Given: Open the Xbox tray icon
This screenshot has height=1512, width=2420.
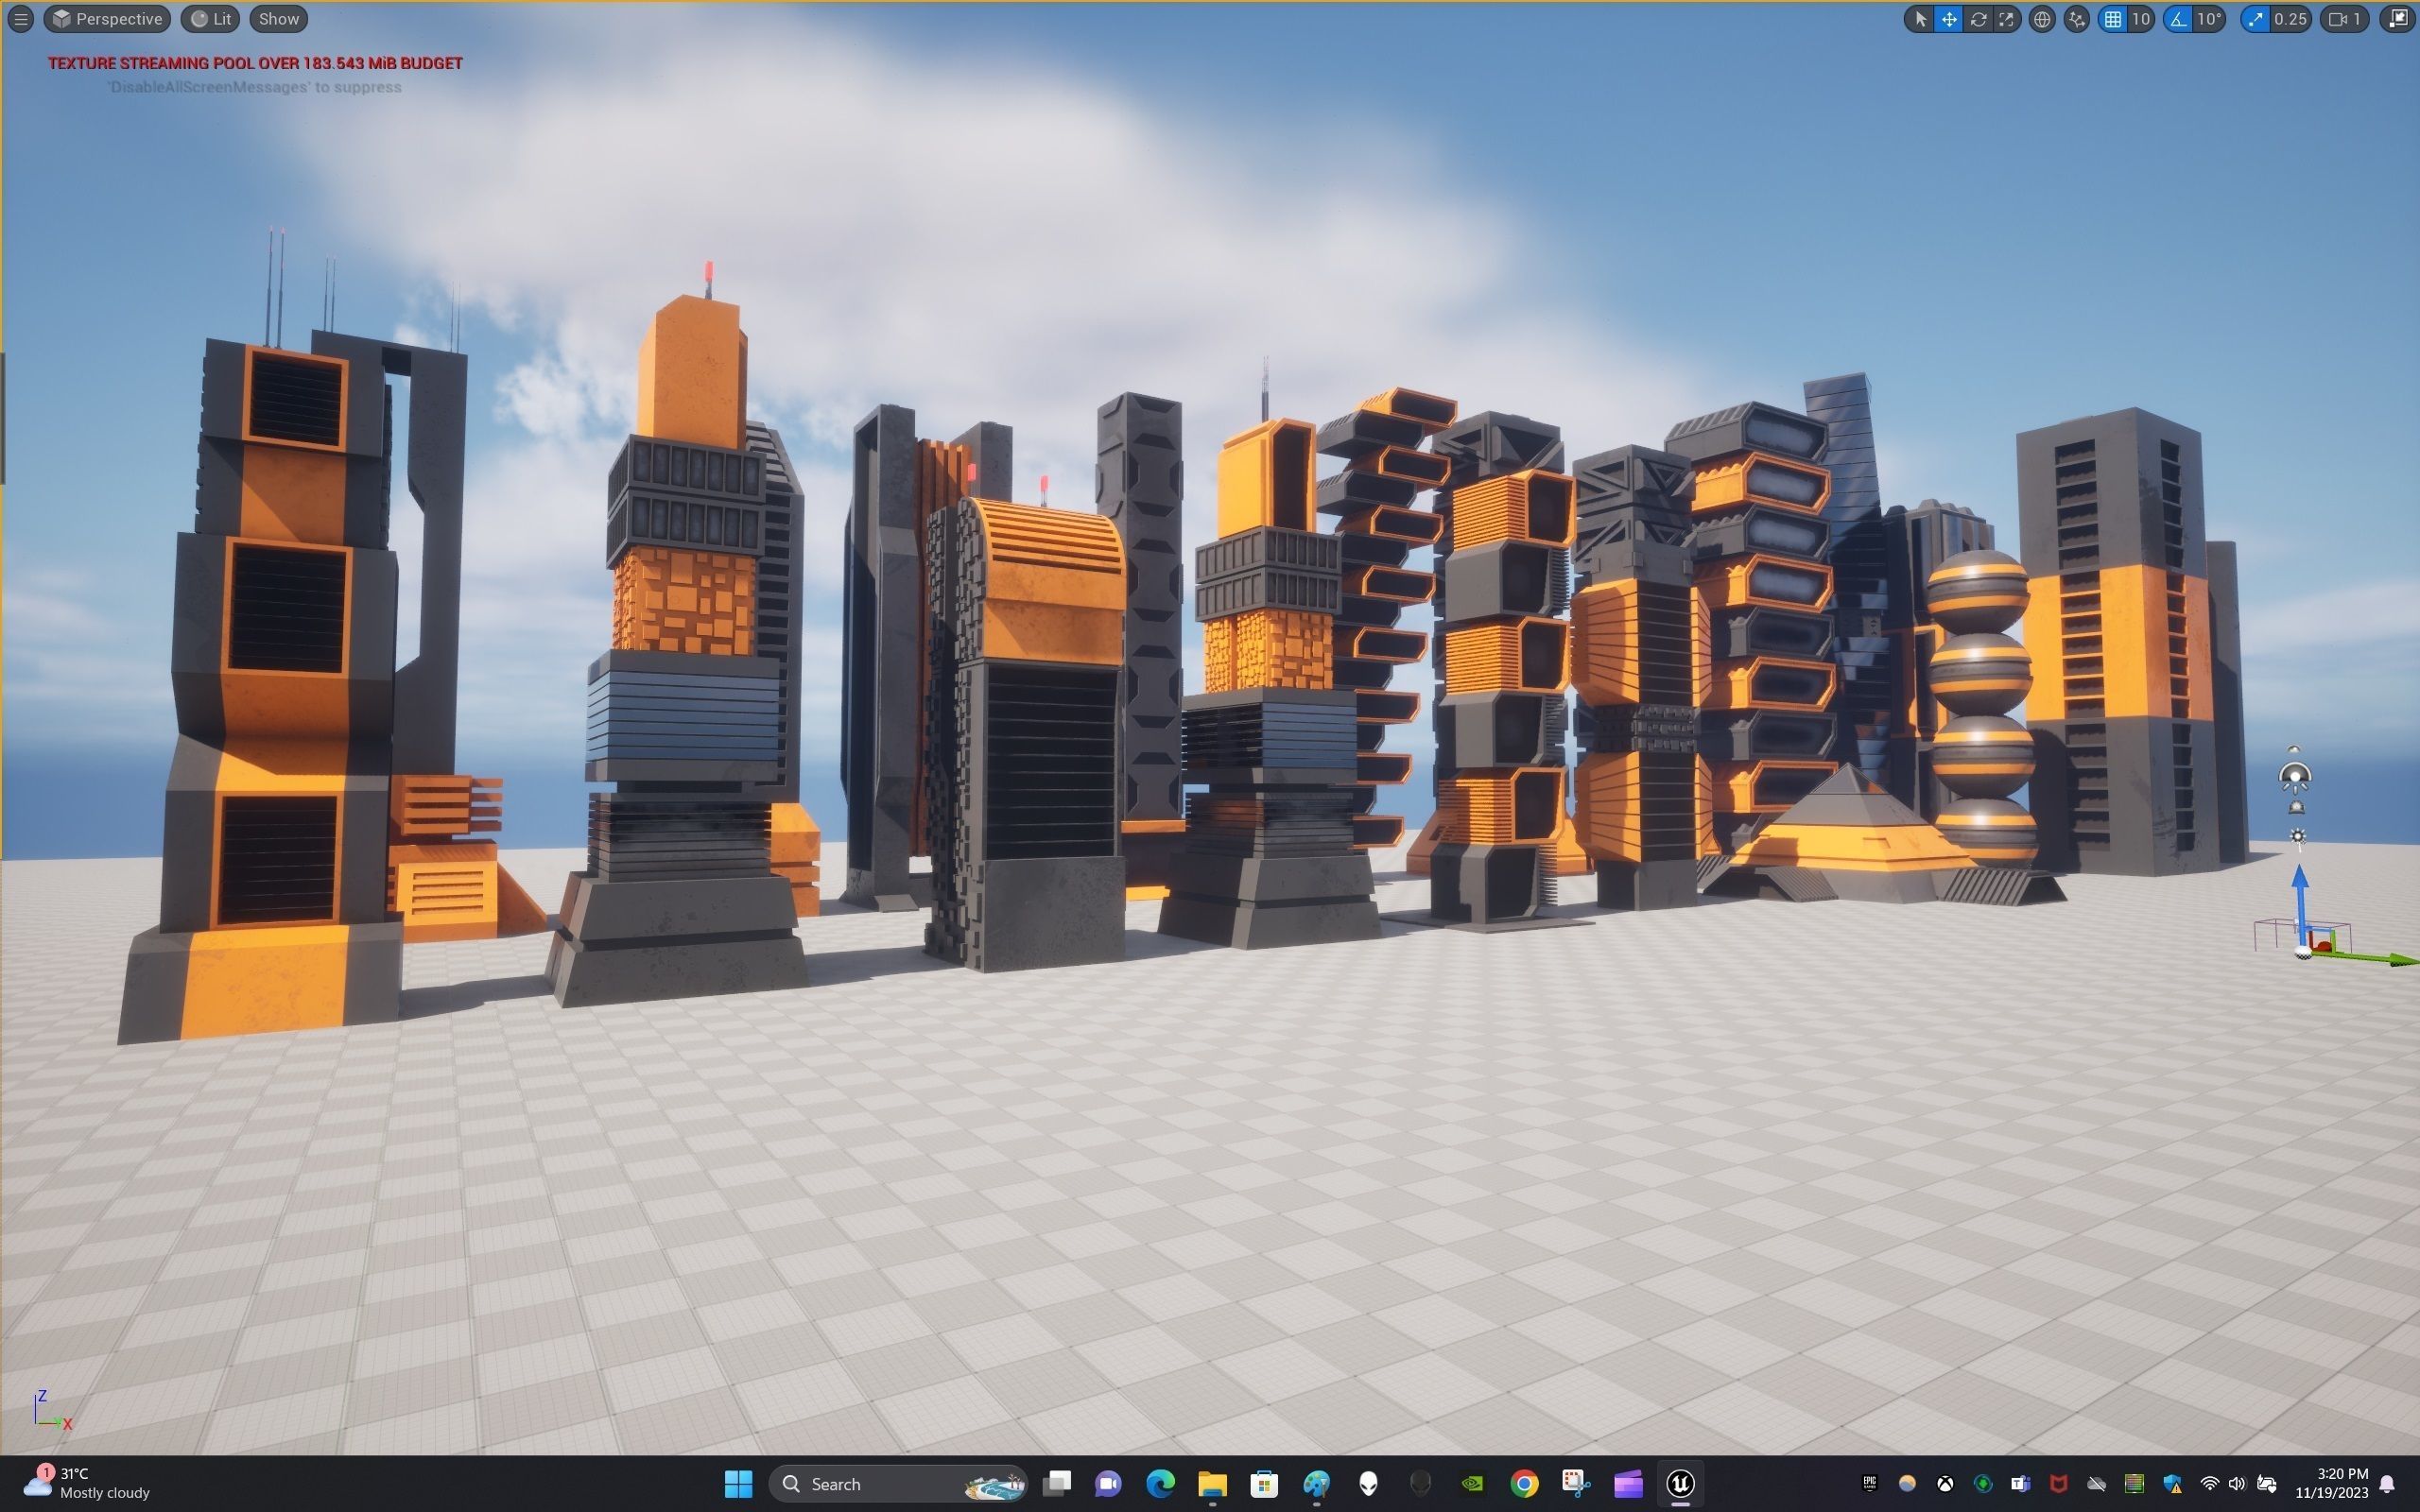Looking at the screenshot, I should [x=1945, y=1483].
